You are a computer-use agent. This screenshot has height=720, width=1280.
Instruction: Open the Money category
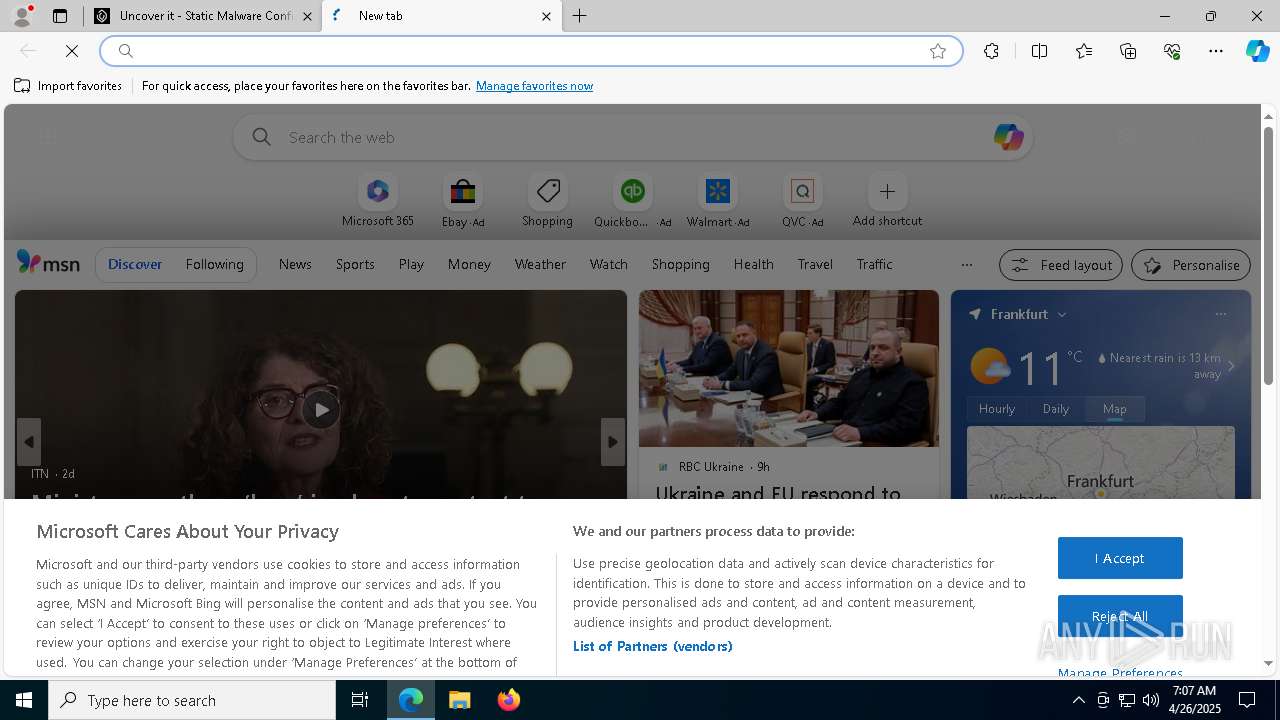tap(469, 264)
